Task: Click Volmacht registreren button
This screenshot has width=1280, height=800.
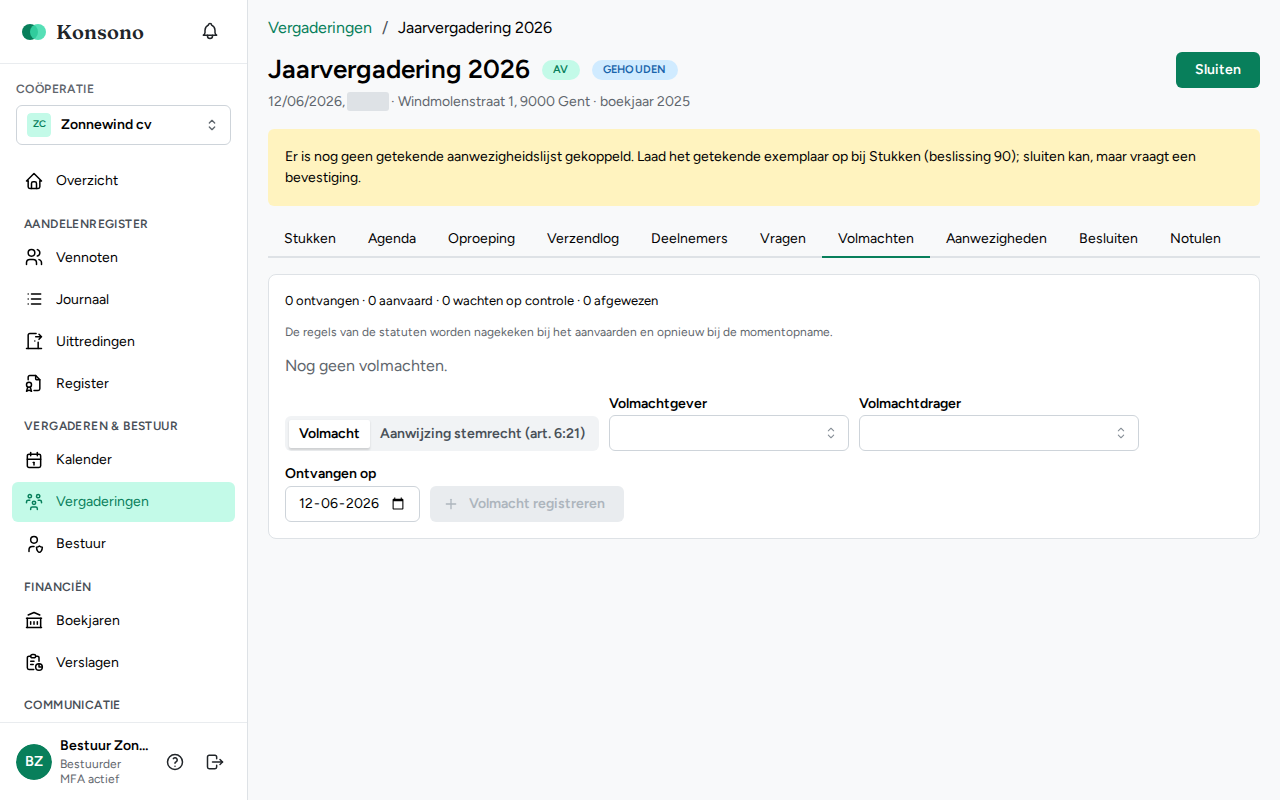Action: (527, 504)
